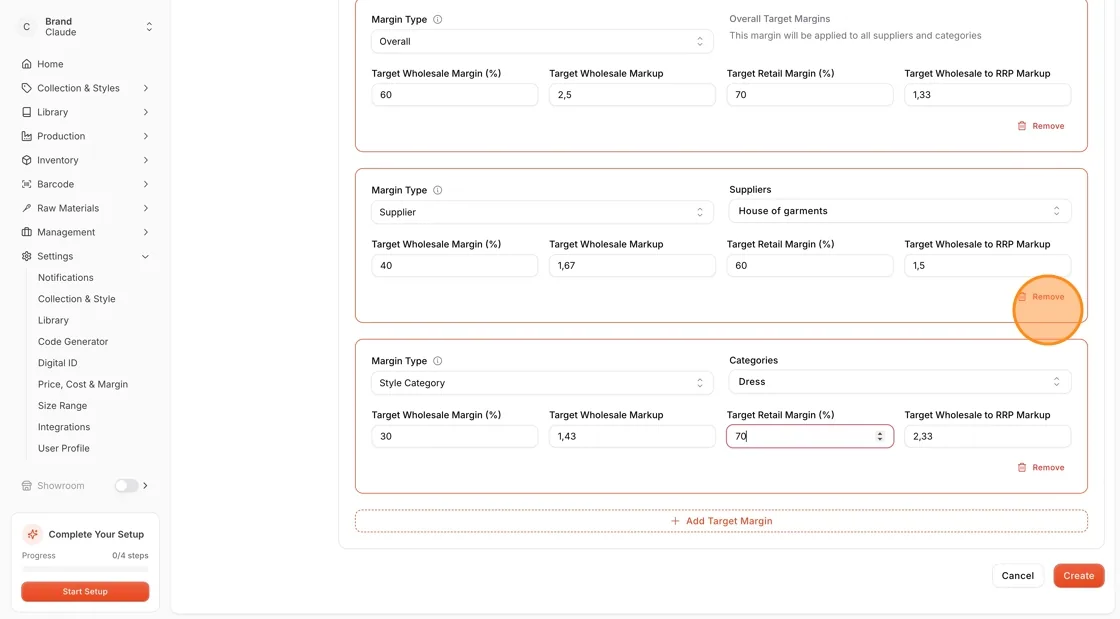Open the Dress categories dropdown
1120x619 pixels.
coord(900,382)
